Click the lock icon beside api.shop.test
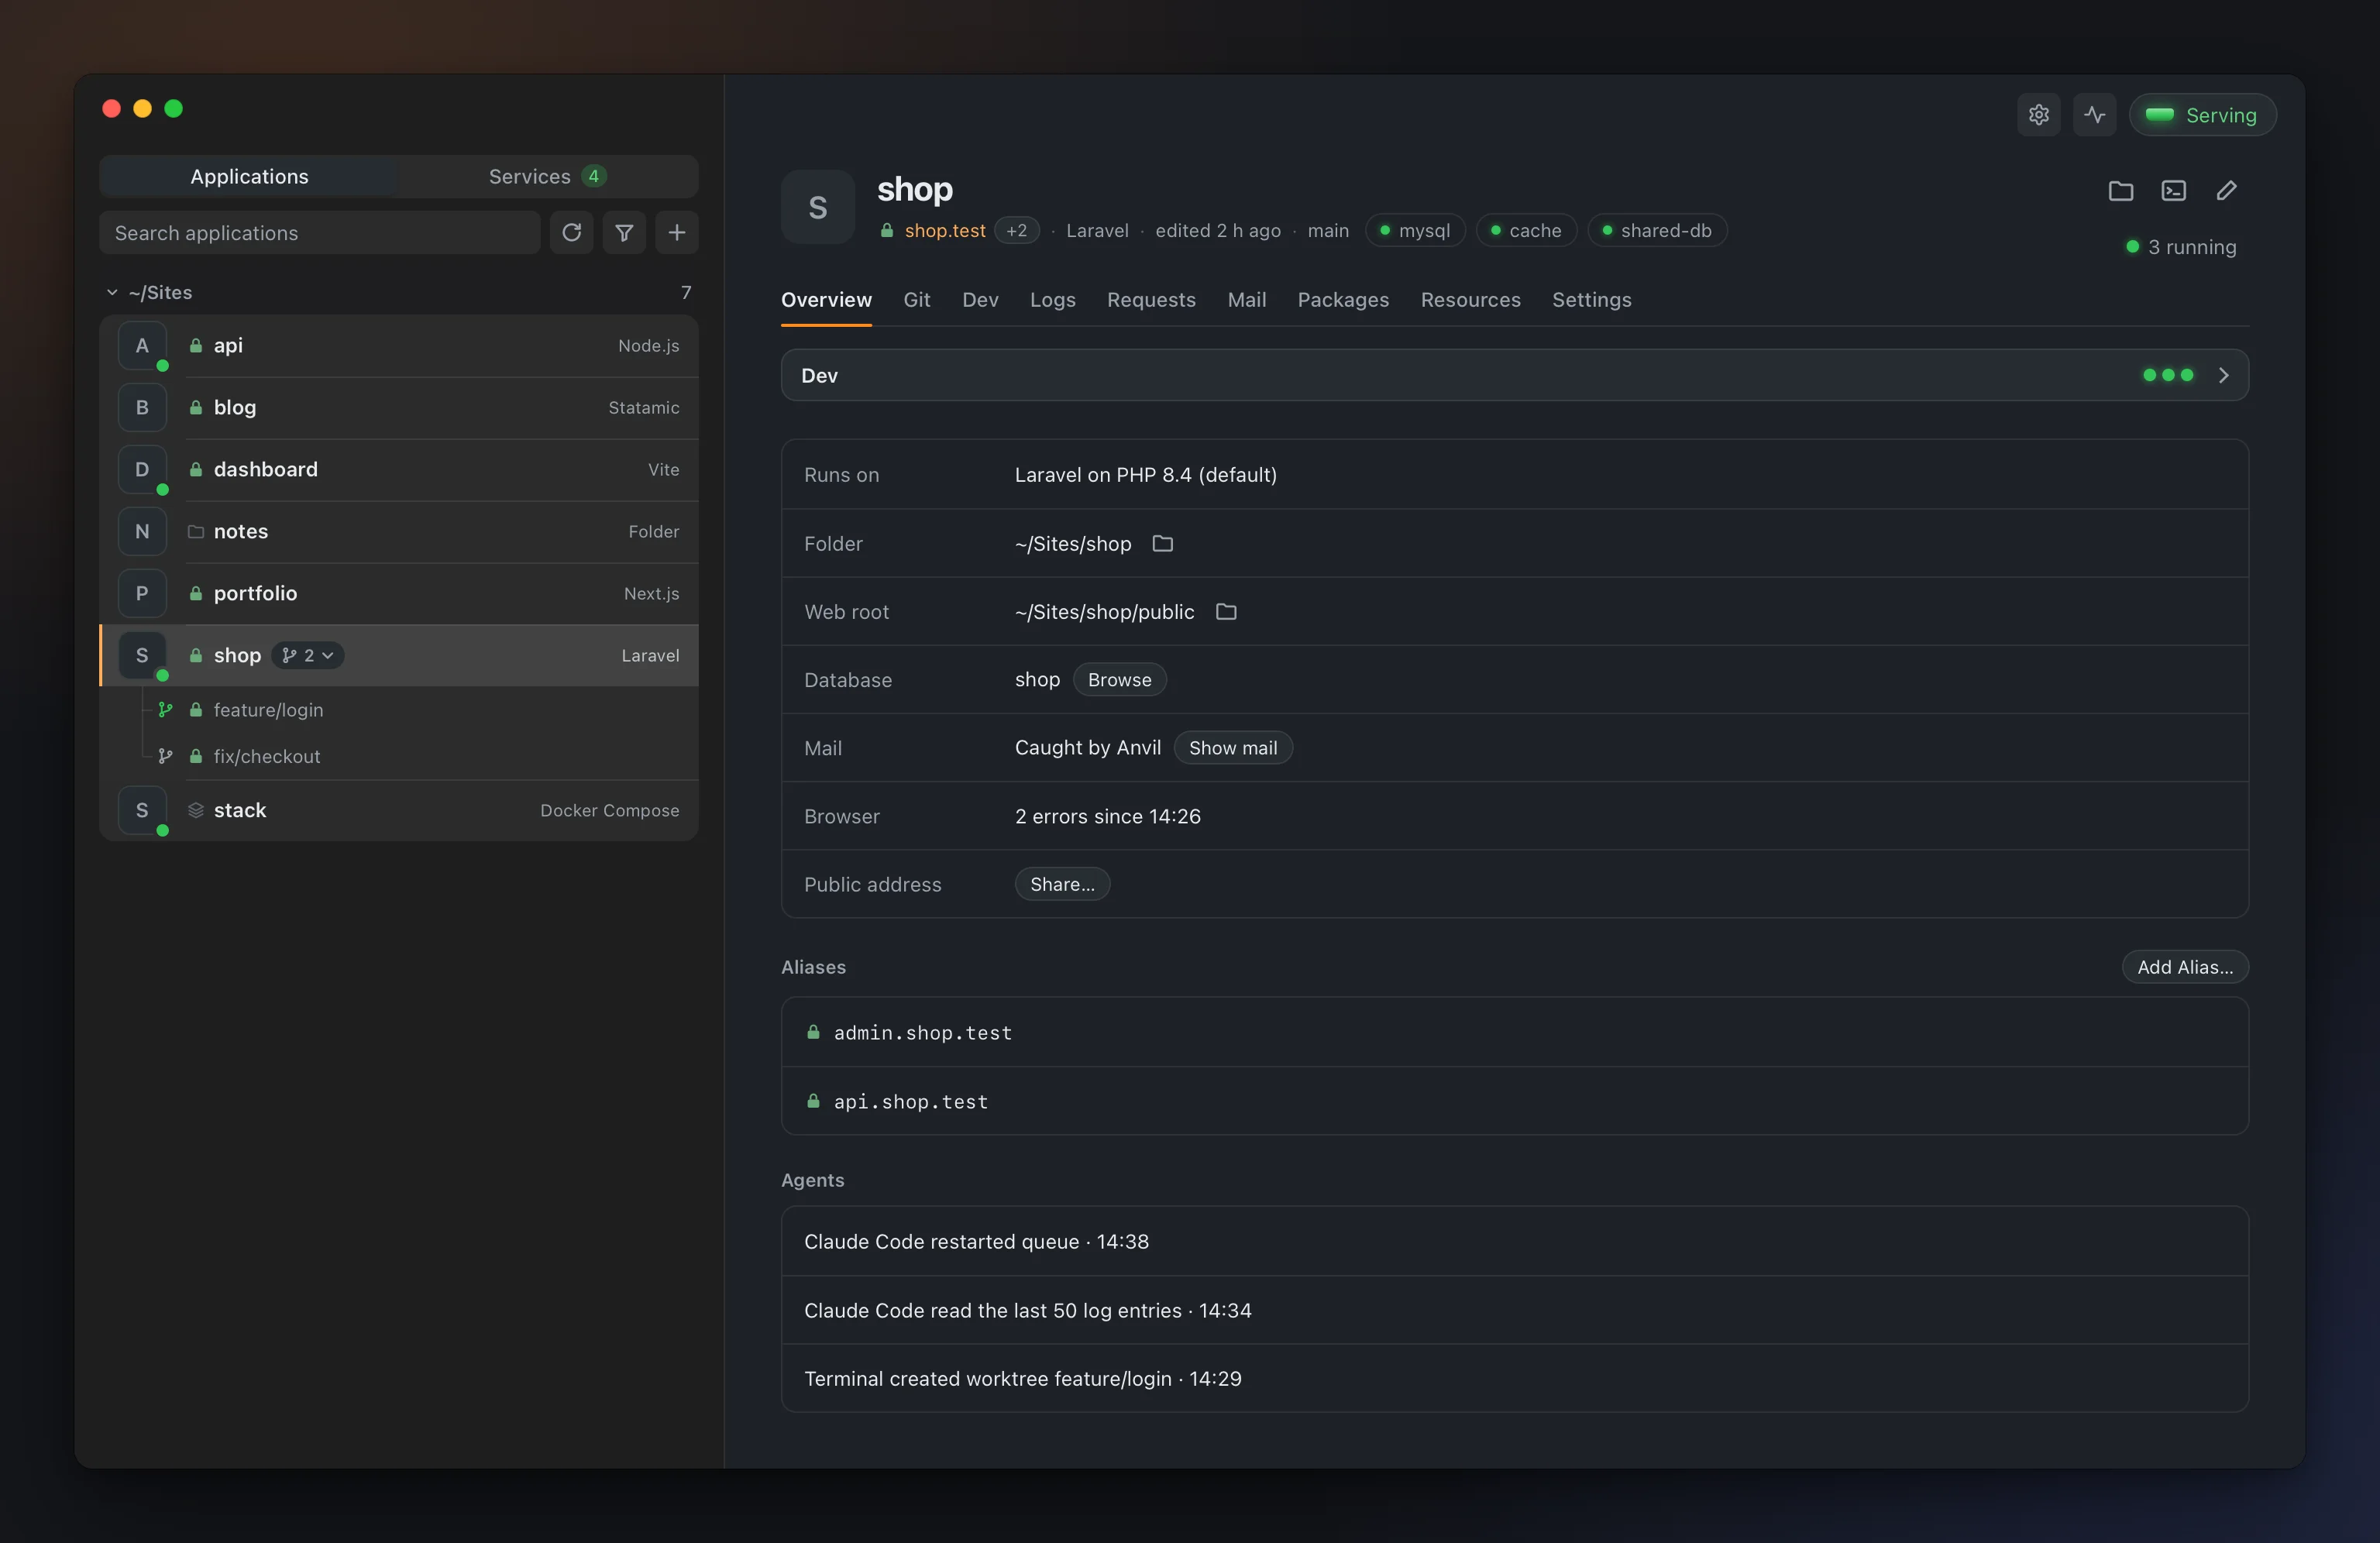The height and width of the screenshot is (1543, 2380). point(813,1100)
